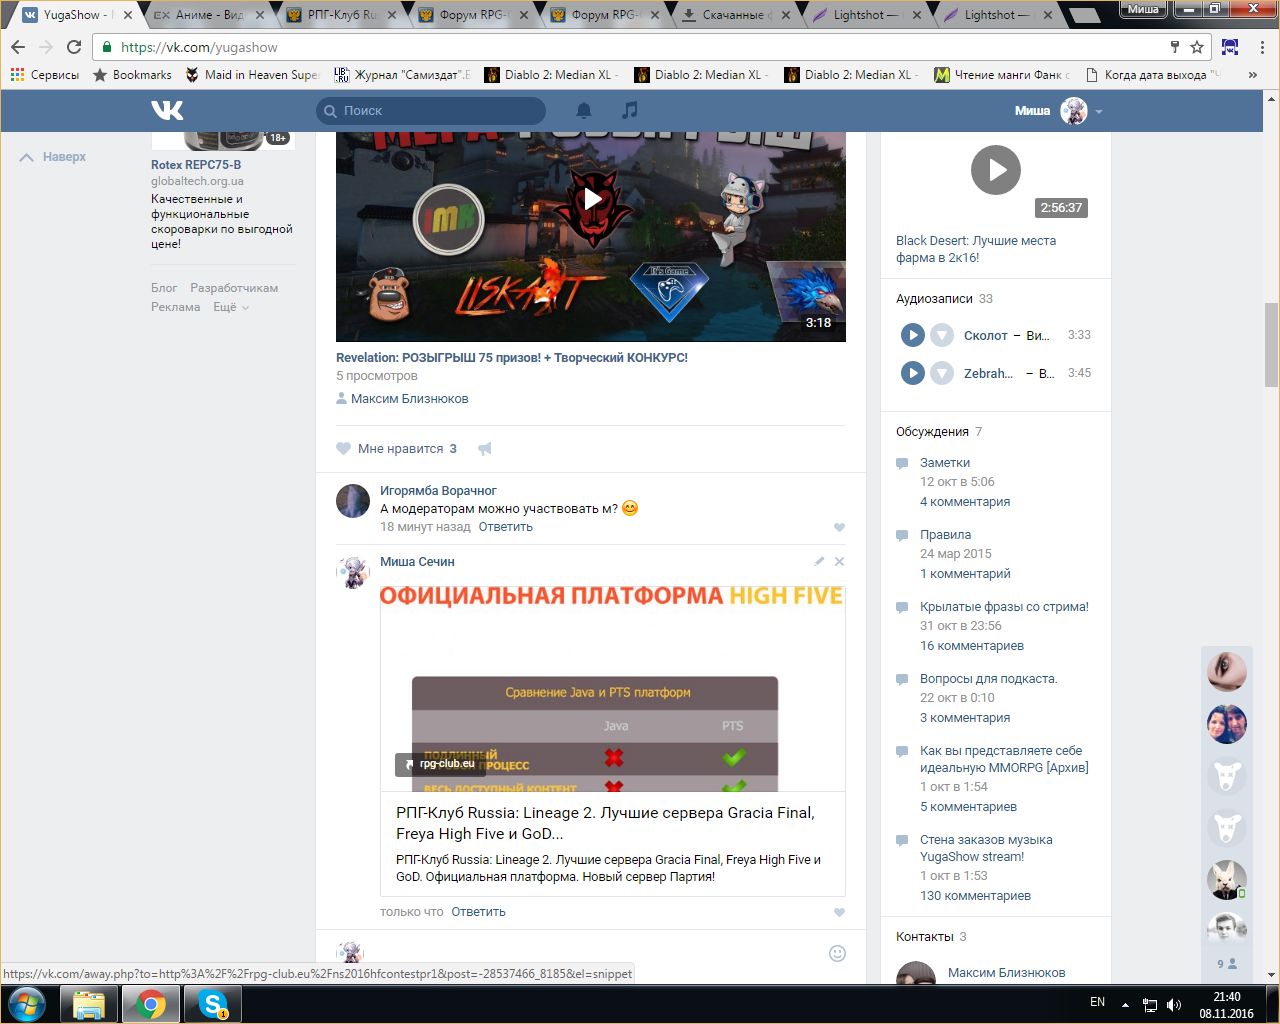Expand options for the Сколот track
This screenshot has width=1280, height=1024.
point(942,335)
